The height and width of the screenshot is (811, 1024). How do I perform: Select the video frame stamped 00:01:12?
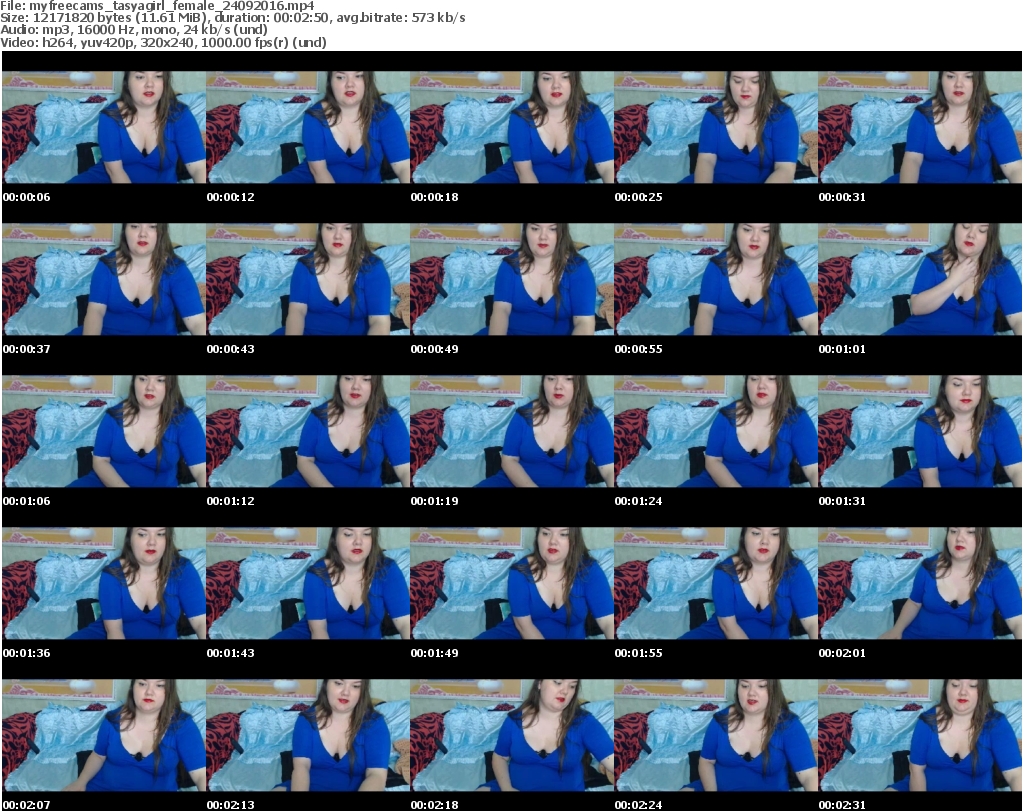(308, 432)
